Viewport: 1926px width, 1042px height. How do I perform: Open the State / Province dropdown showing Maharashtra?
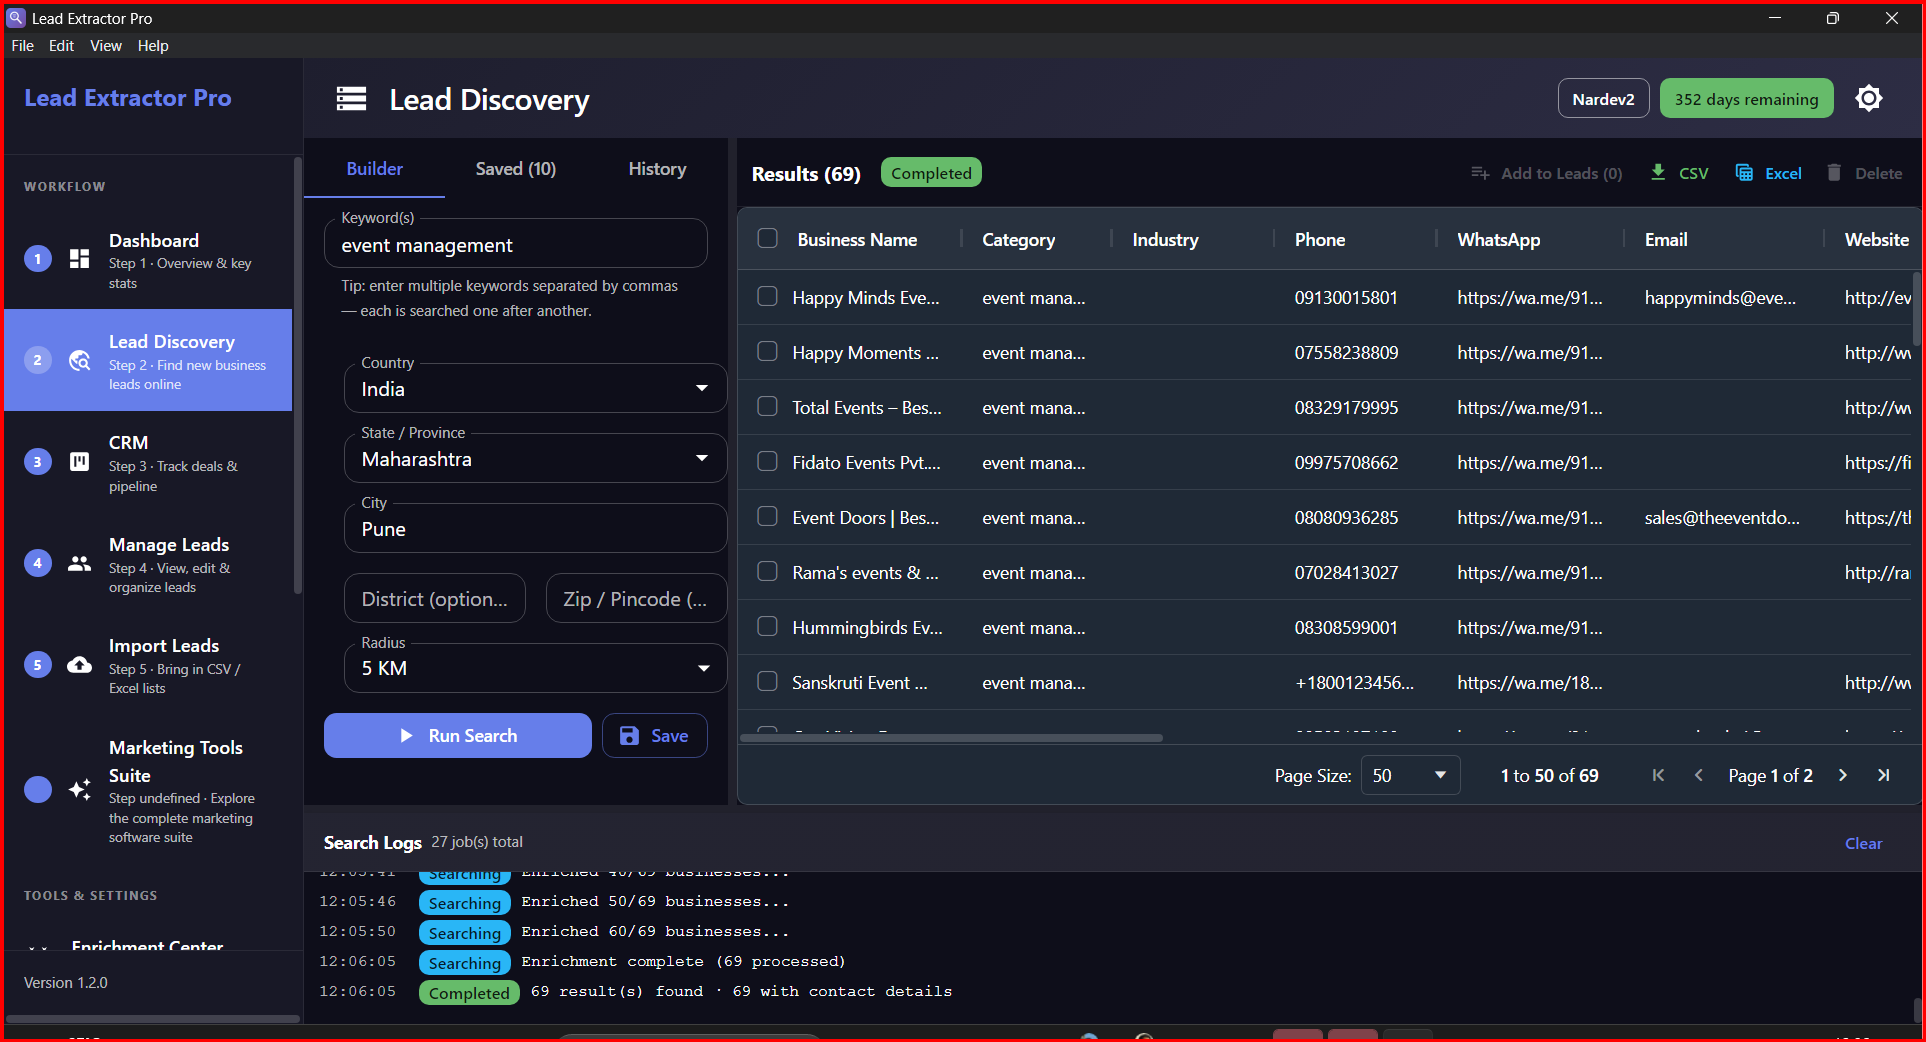(x=535, y=458)
